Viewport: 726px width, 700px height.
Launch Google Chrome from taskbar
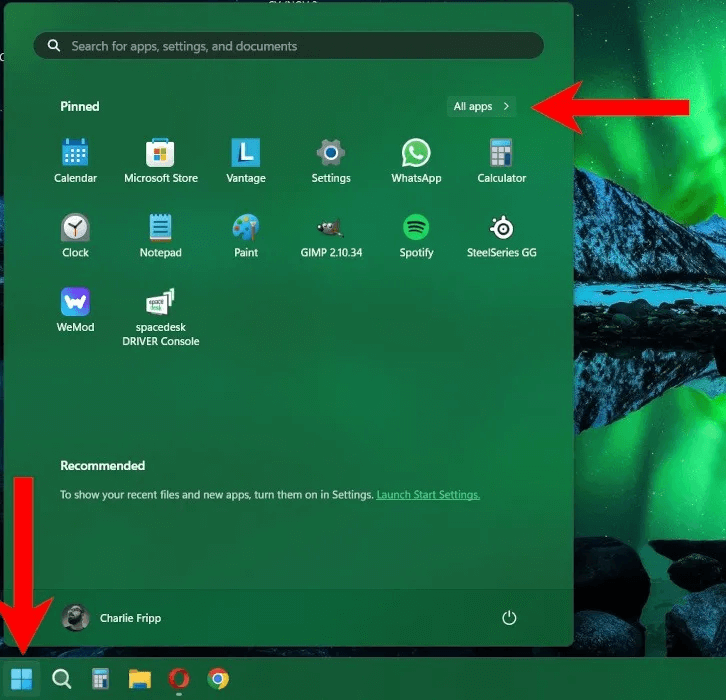pos(218,679)
